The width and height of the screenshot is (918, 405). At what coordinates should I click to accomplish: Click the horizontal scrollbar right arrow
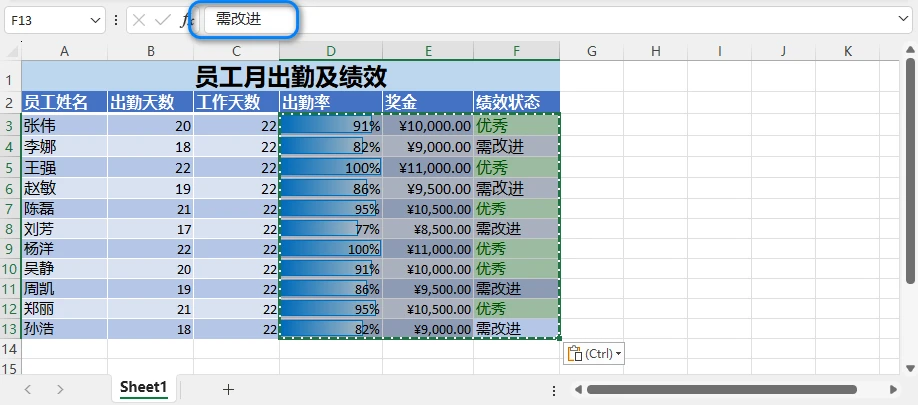[893, 389]
